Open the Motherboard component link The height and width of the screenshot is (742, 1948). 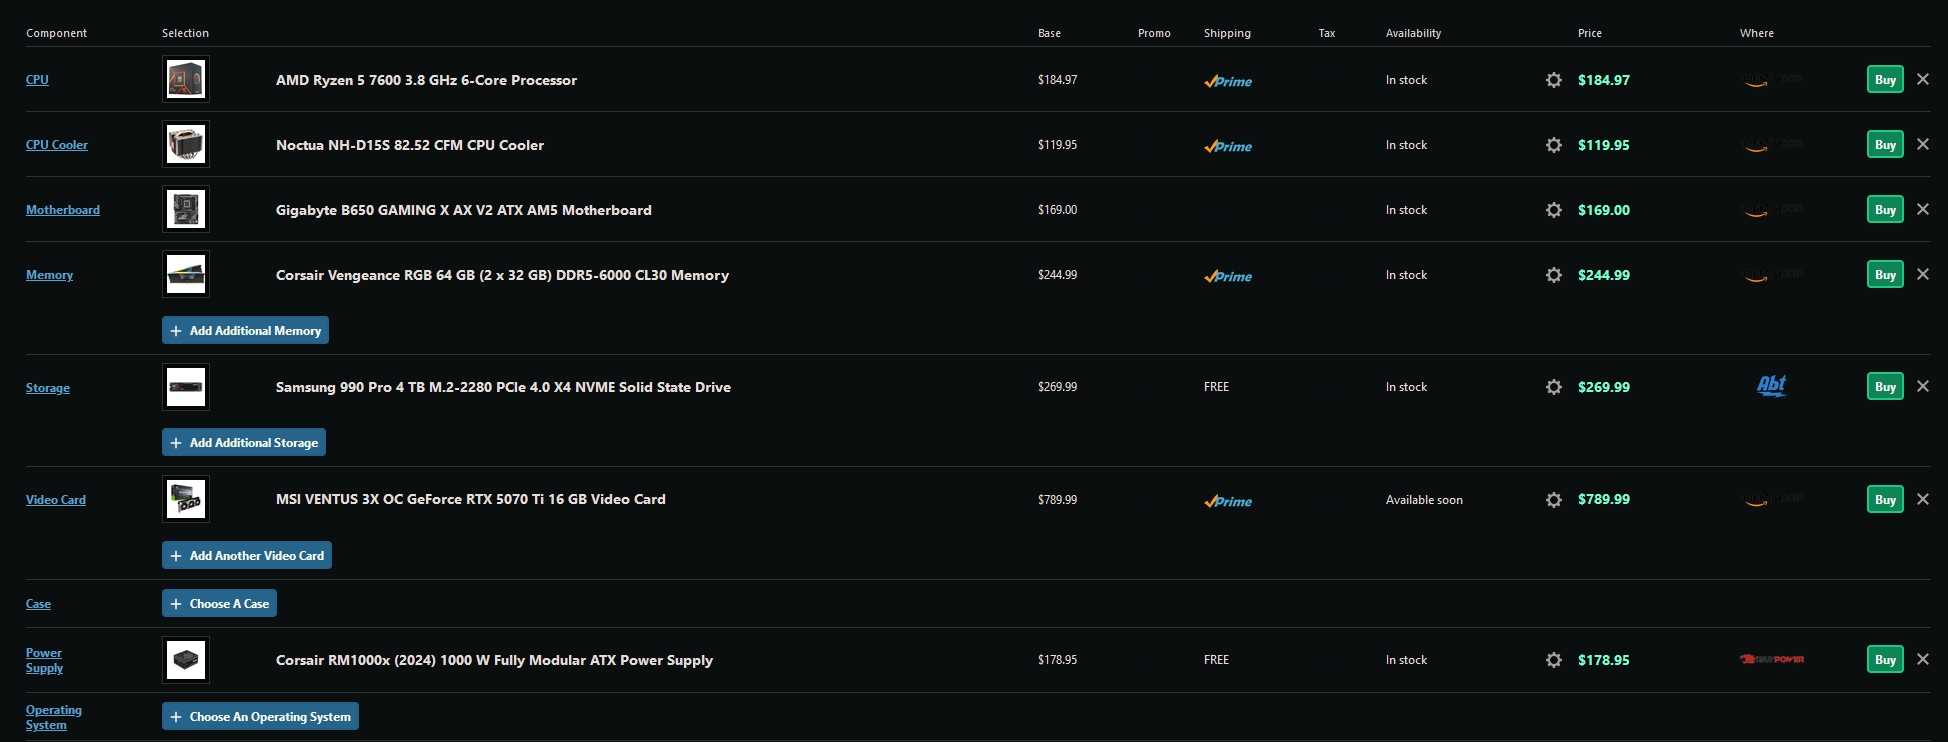coord(63,209)
